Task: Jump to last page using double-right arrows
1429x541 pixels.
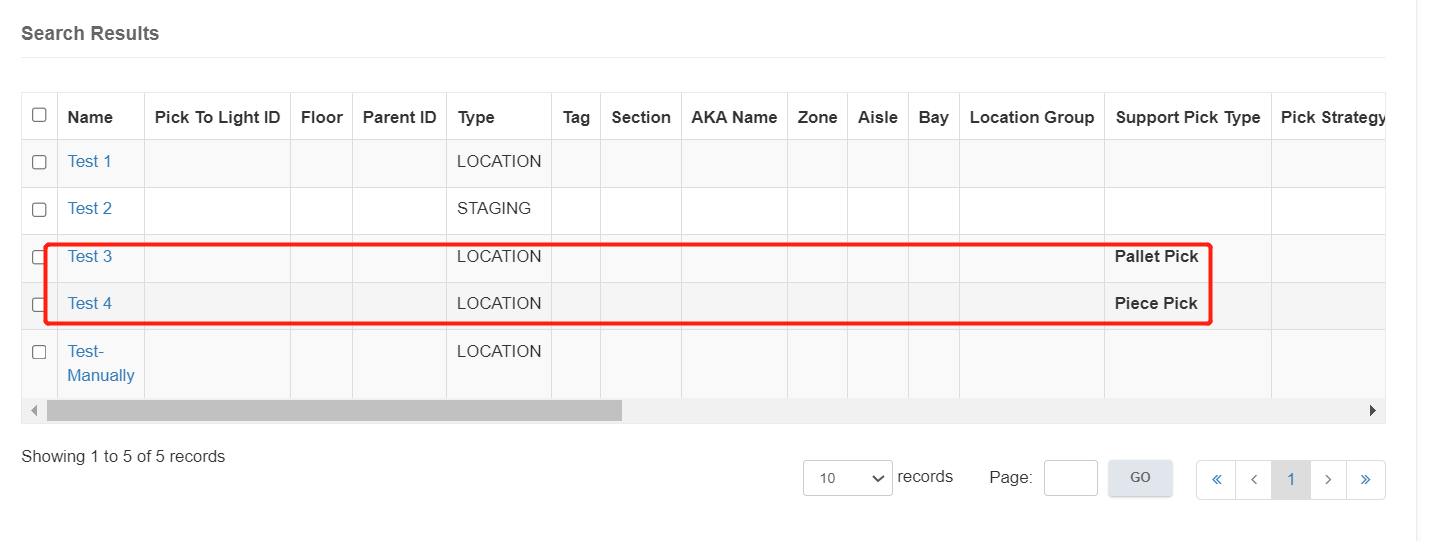Action: coord(1365,479)
